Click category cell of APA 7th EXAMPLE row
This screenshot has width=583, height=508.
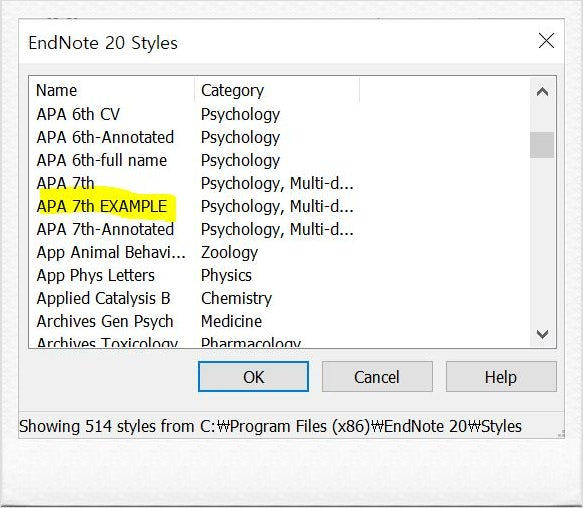(277, 206)
